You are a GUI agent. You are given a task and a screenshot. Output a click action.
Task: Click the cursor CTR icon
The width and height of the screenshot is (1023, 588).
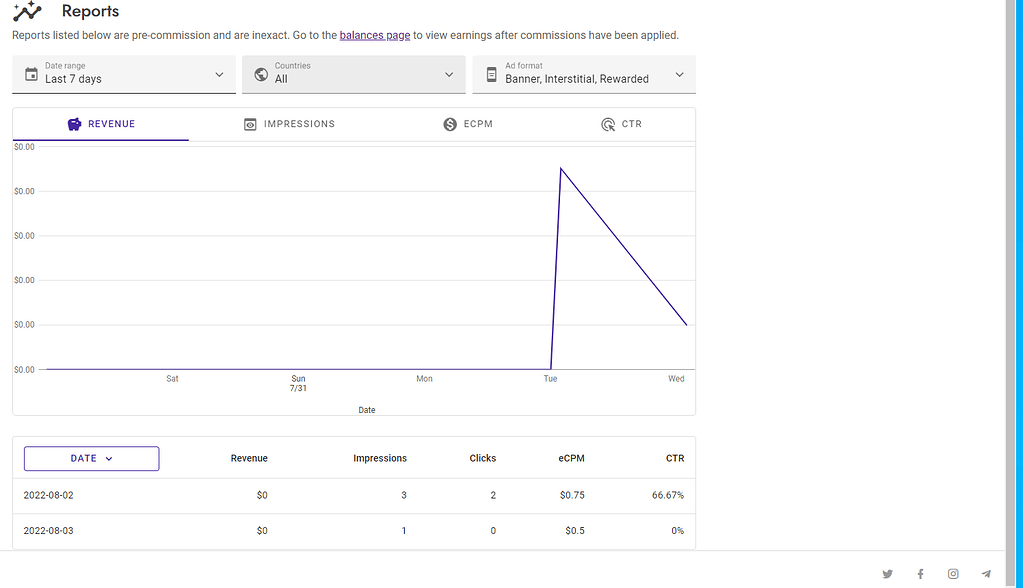tap(607, 124)
